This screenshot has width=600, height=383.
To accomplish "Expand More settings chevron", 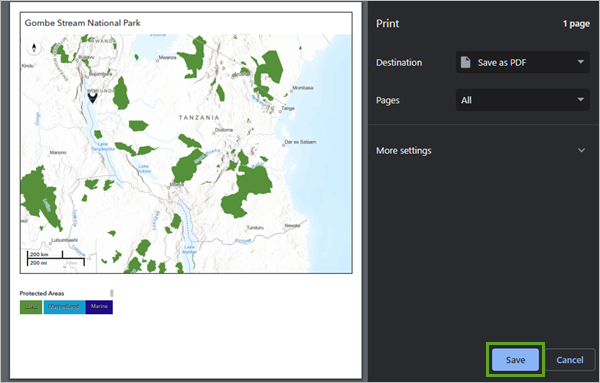I will [x=581, y=150].
